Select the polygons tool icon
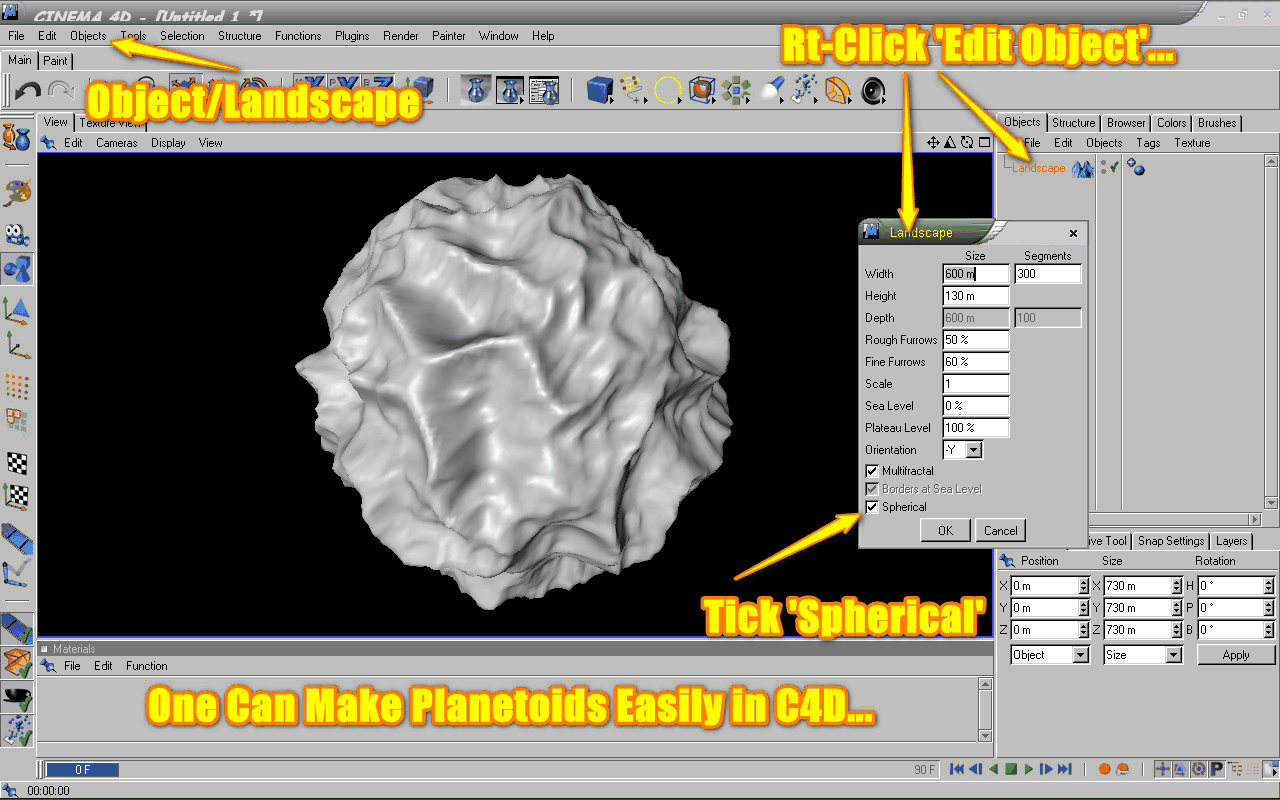 click(x=17, y=419)
